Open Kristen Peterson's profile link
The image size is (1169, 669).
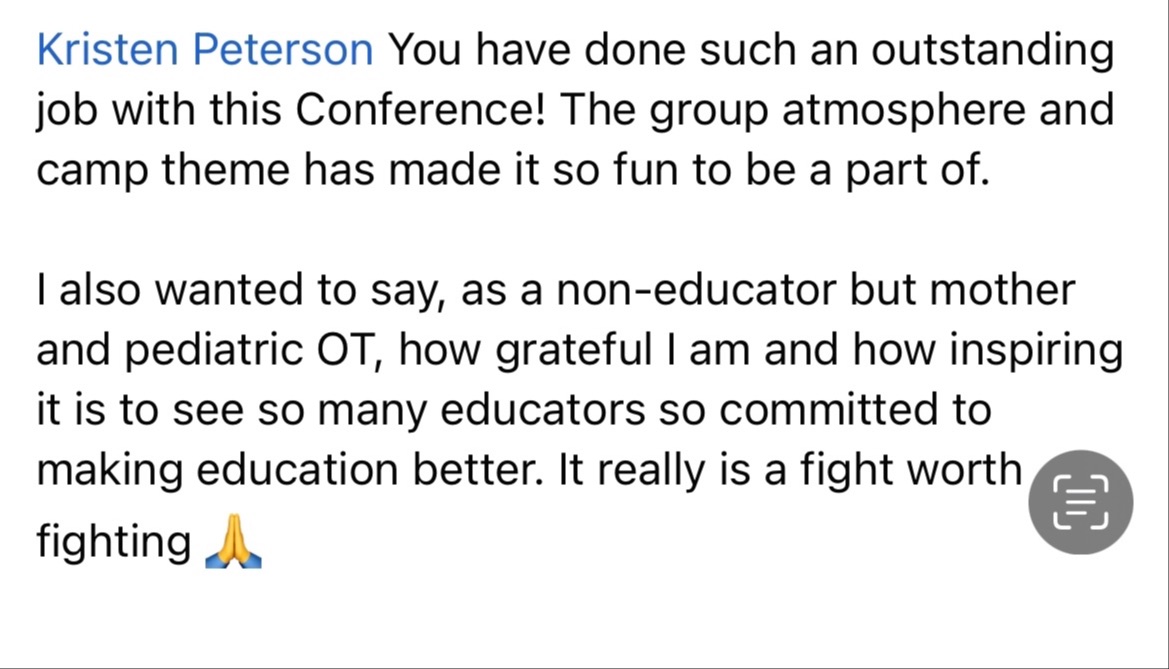click(x=205, y=50)
